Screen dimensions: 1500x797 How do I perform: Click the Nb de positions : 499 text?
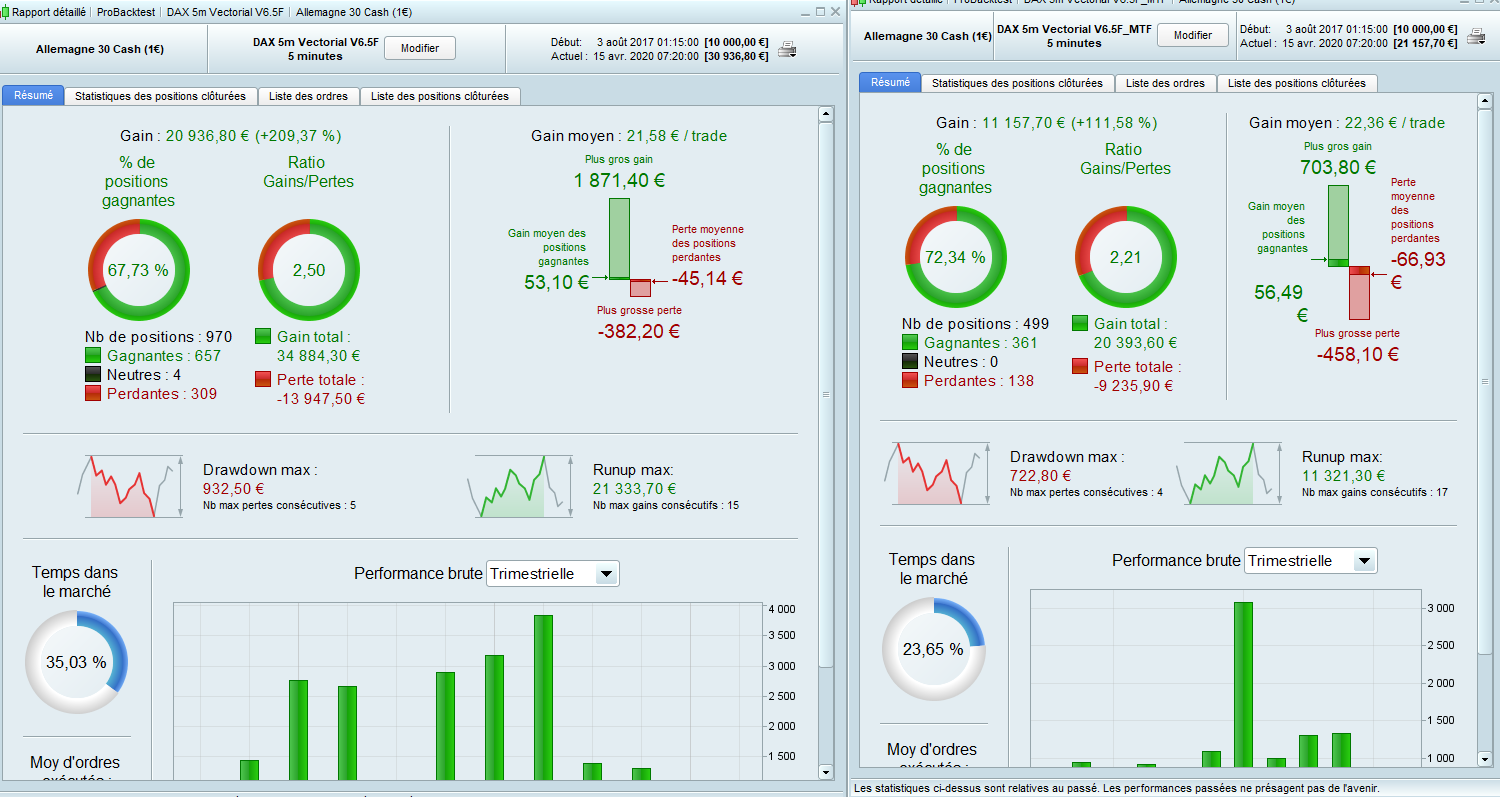[976, 323]
